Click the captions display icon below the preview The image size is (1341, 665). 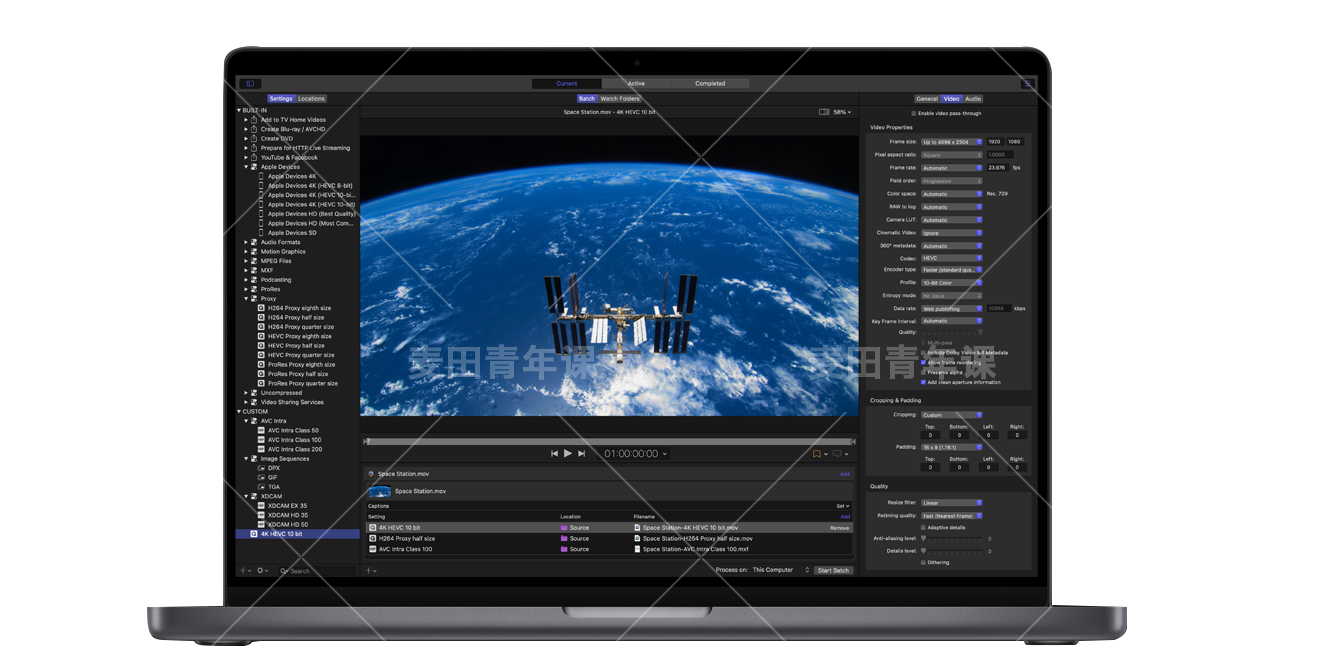pyautogui.click(x=838, y=454)
